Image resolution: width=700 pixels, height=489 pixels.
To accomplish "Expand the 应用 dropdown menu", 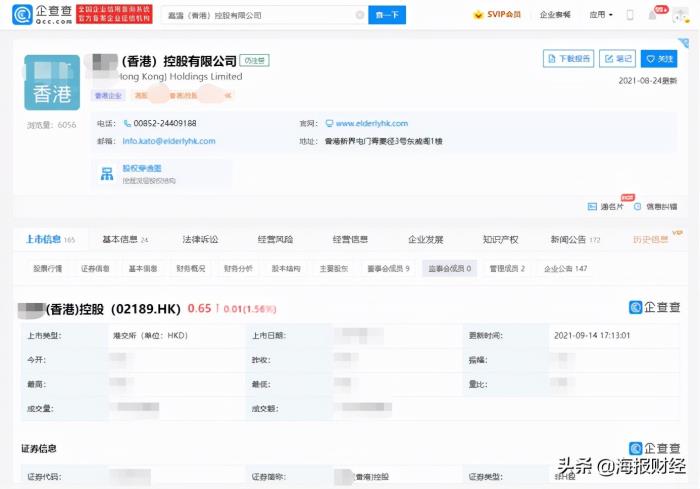I will coord(600,16).
